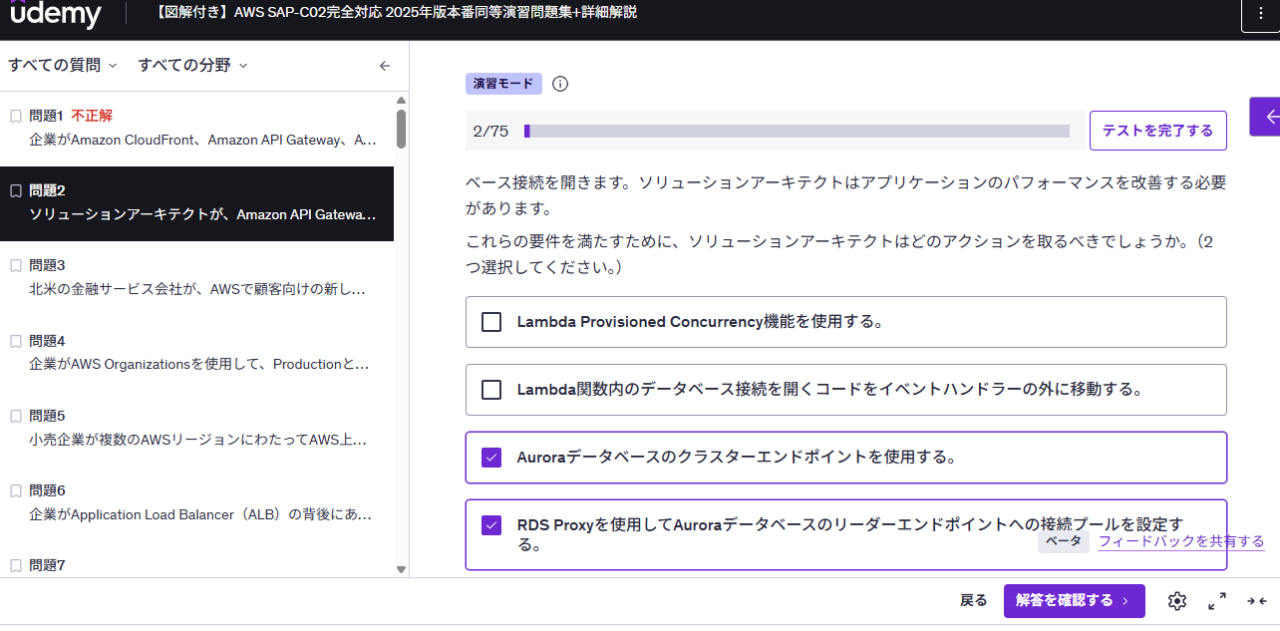Image resolution: width=1280 pixels, height=631 pixels.
Task: Click the 解答を確認する button
Action: pyautogui.click(x=1074, y=601)
